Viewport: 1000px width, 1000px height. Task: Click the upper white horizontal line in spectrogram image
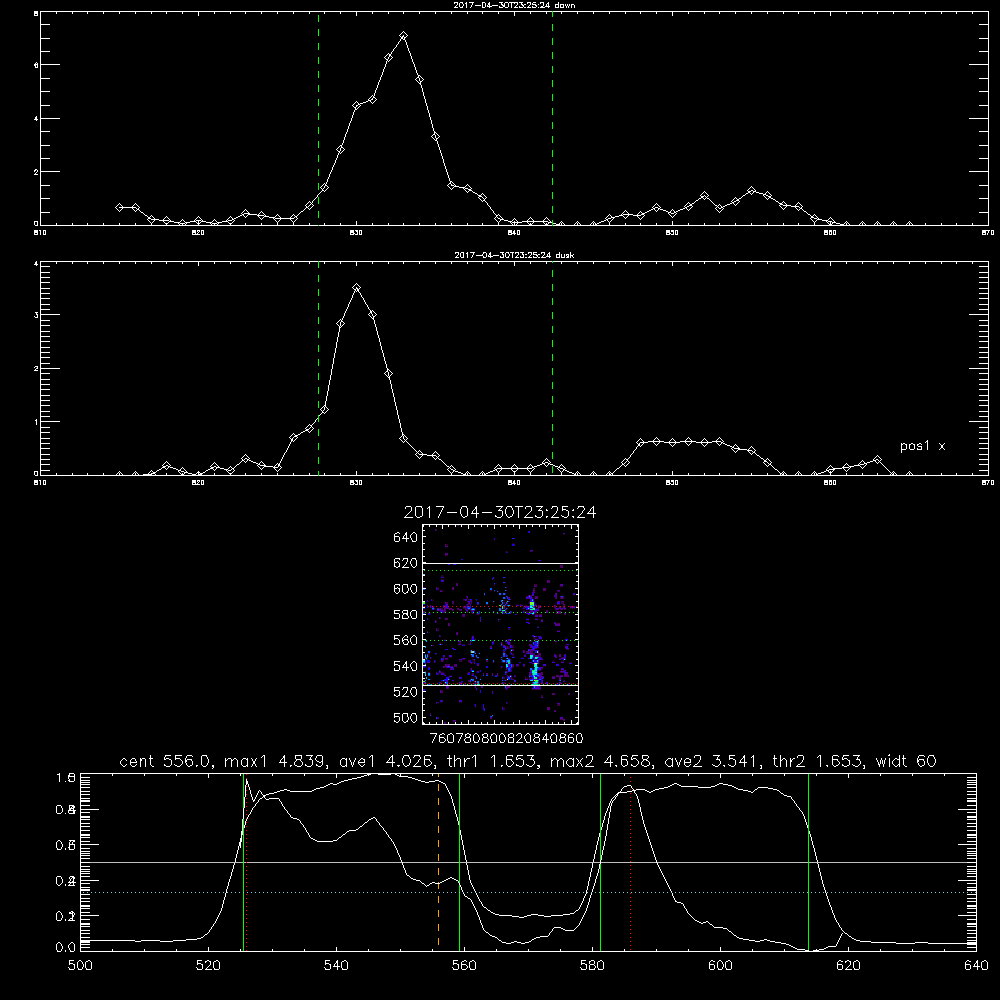click(x=500, y=563)
